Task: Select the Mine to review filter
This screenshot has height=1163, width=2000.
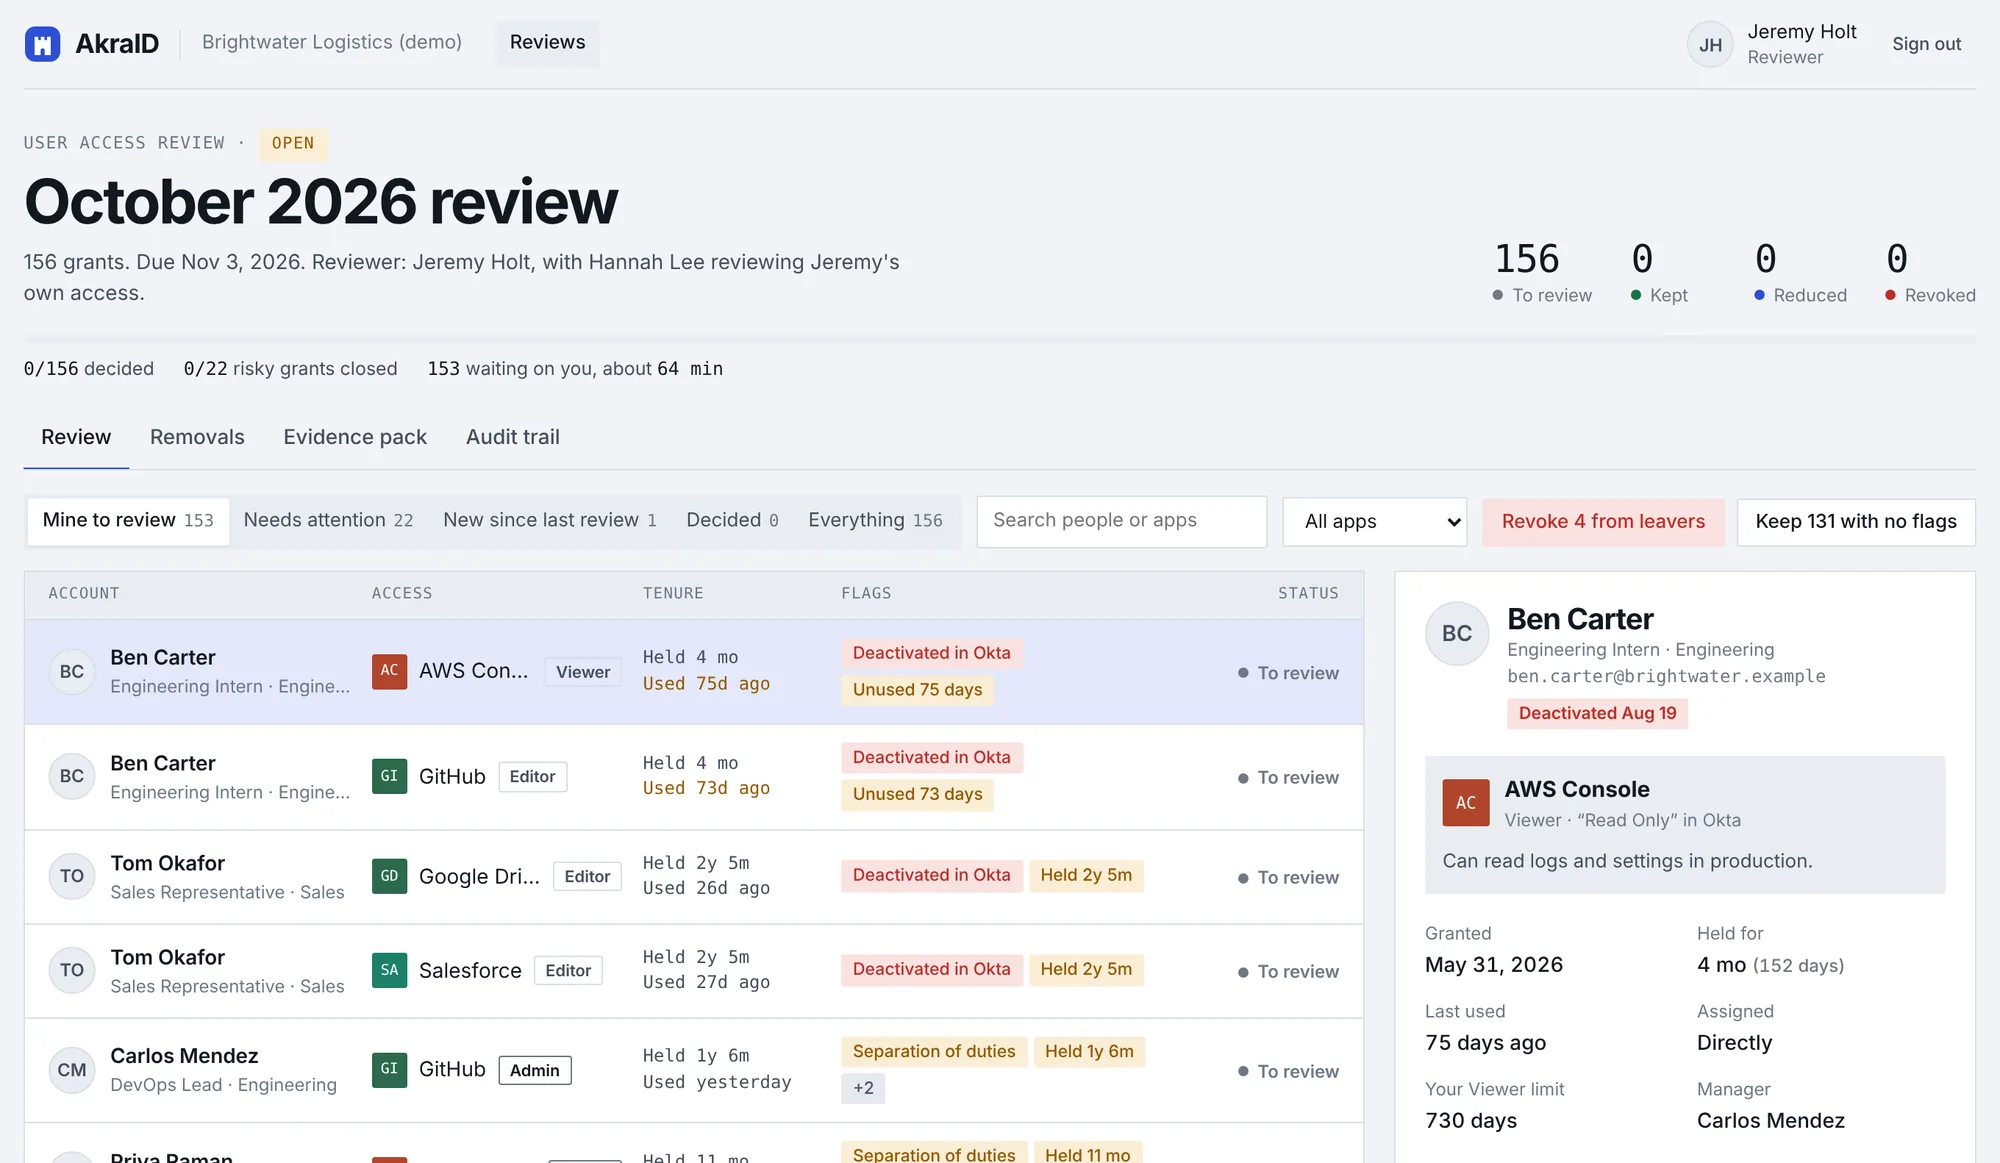Action: click(x=128, y=521)
